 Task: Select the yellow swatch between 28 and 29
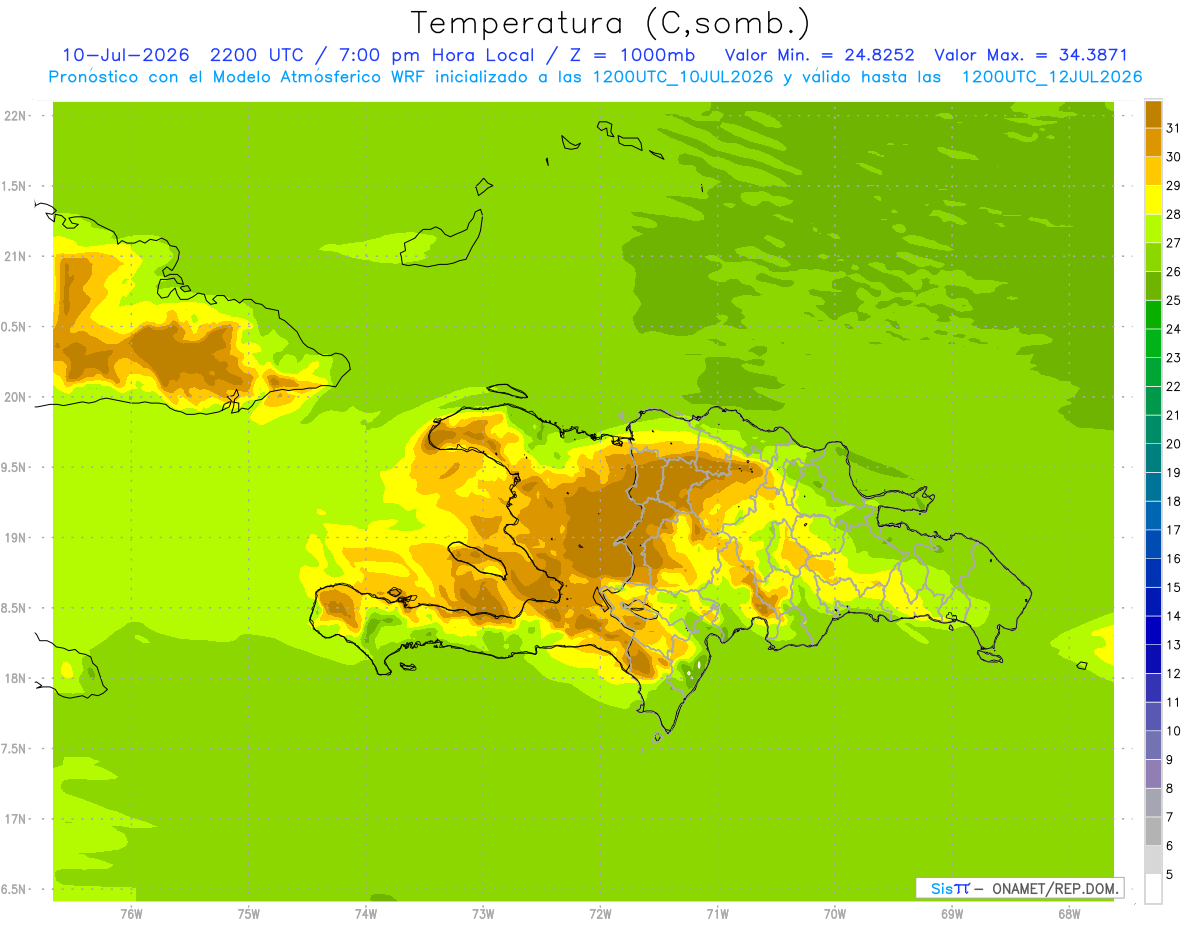(1153, 200)
